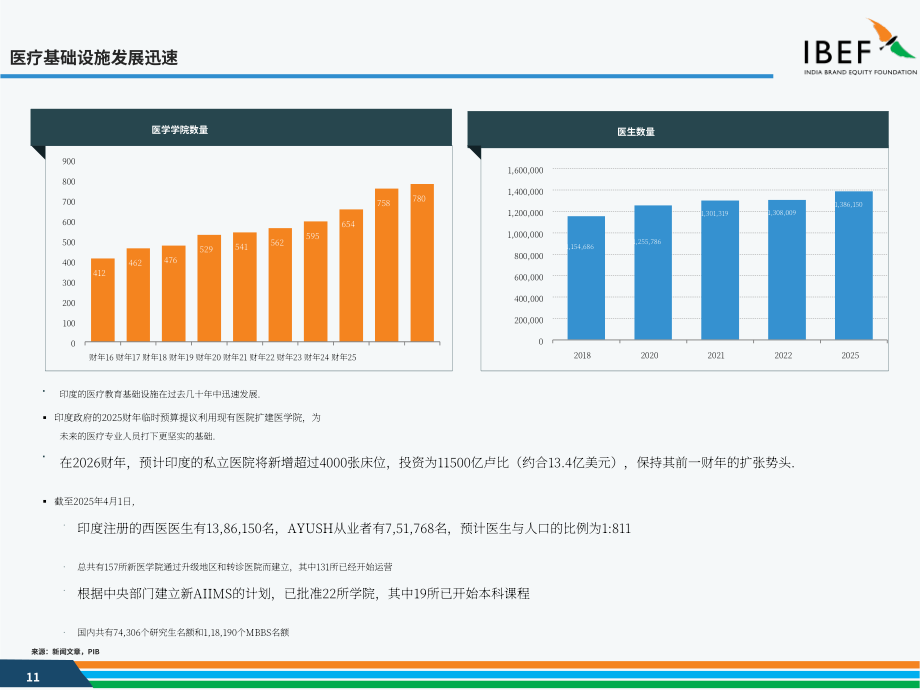Select the line about new AIIMS 22所学院
This screenshot has width=920, height=690.
coord(303,594)
